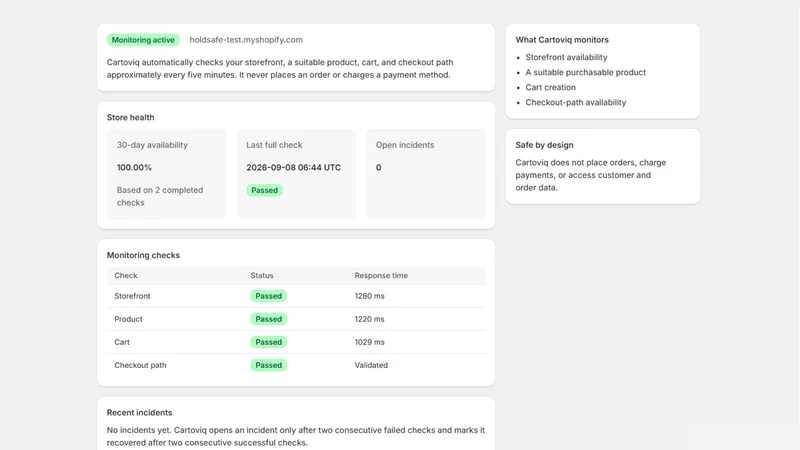800x450 pixels.
Task: Click the Passed badge in Checkout path row
Action: [x=268, y=365]
